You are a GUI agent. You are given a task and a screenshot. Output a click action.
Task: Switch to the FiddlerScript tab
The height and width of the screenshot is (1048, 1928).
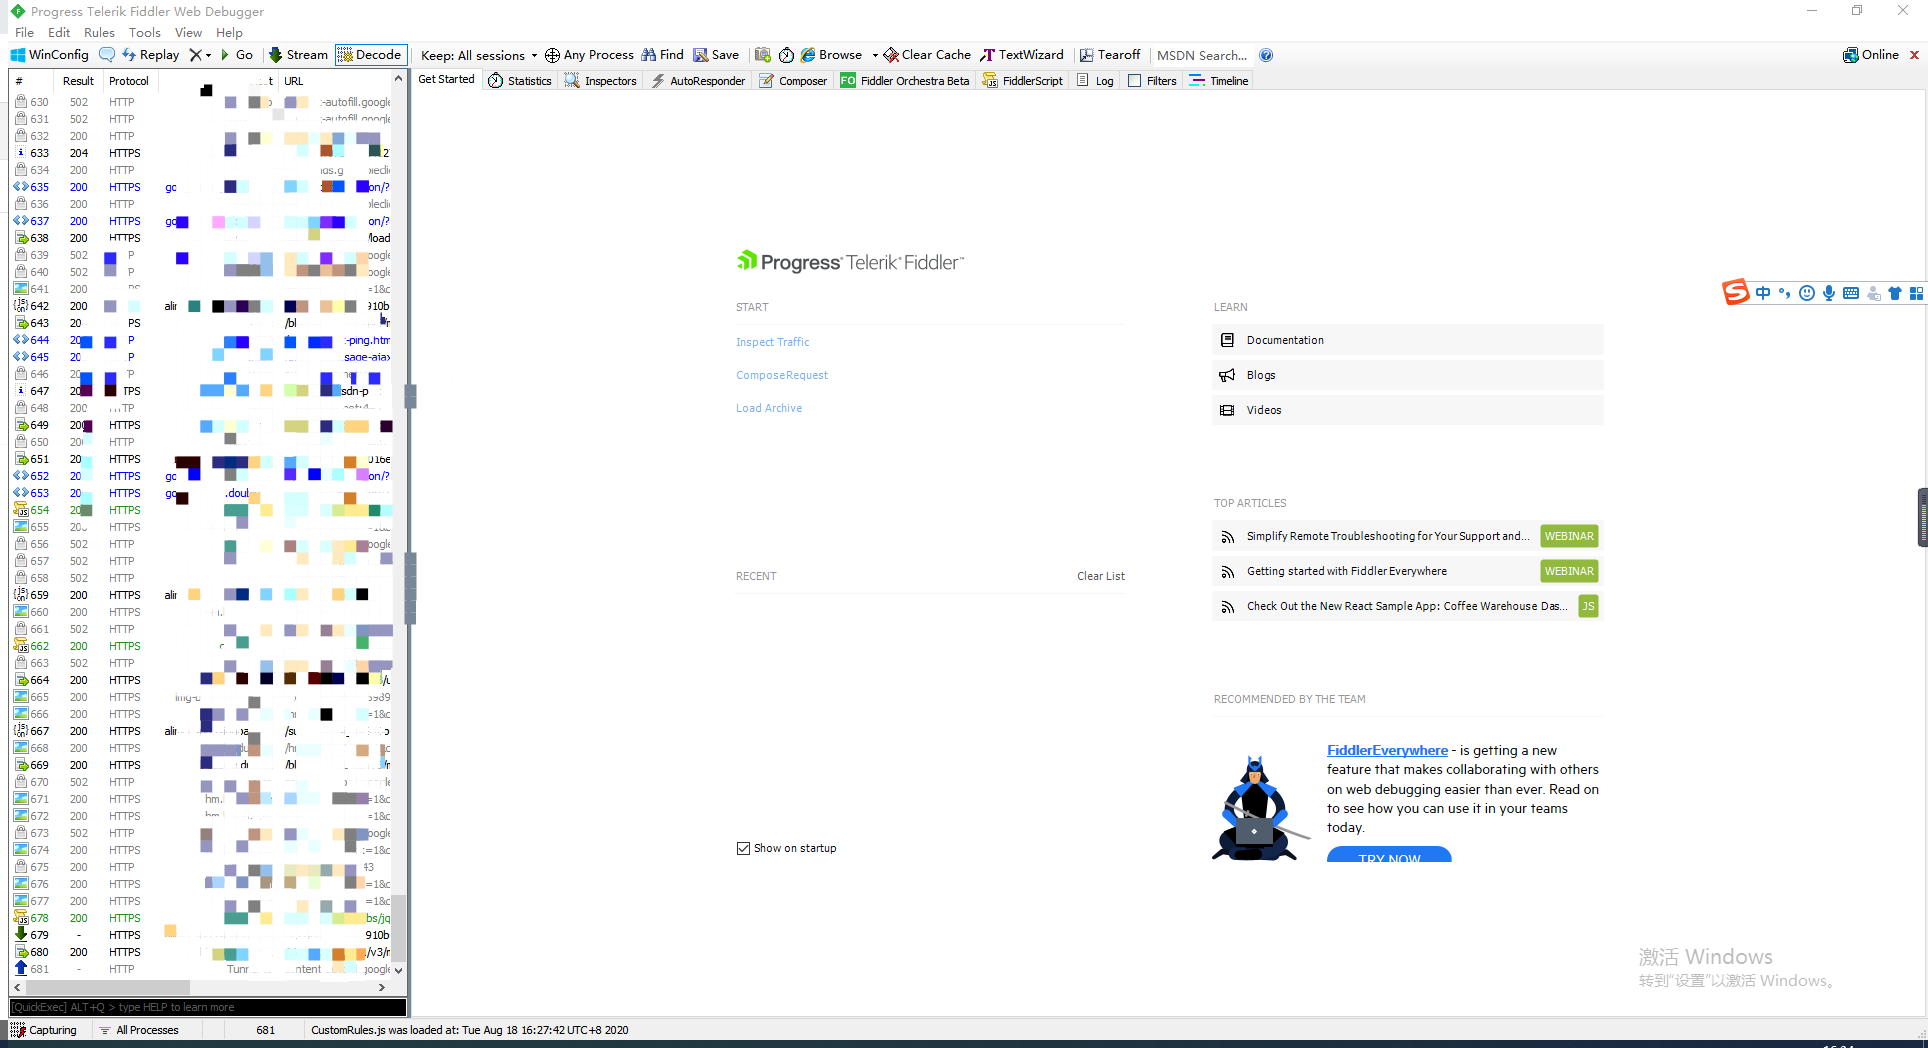(x=1023, y=81)
